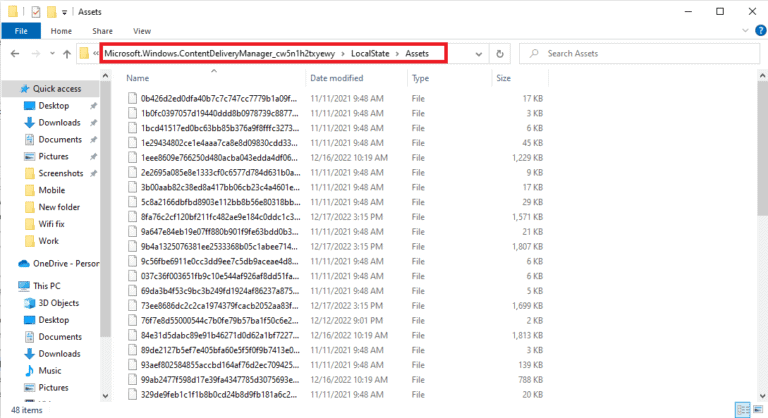Open the Mobile folder in sidebar
Viewport: 768px width, 418px height.
click(51, 190)
